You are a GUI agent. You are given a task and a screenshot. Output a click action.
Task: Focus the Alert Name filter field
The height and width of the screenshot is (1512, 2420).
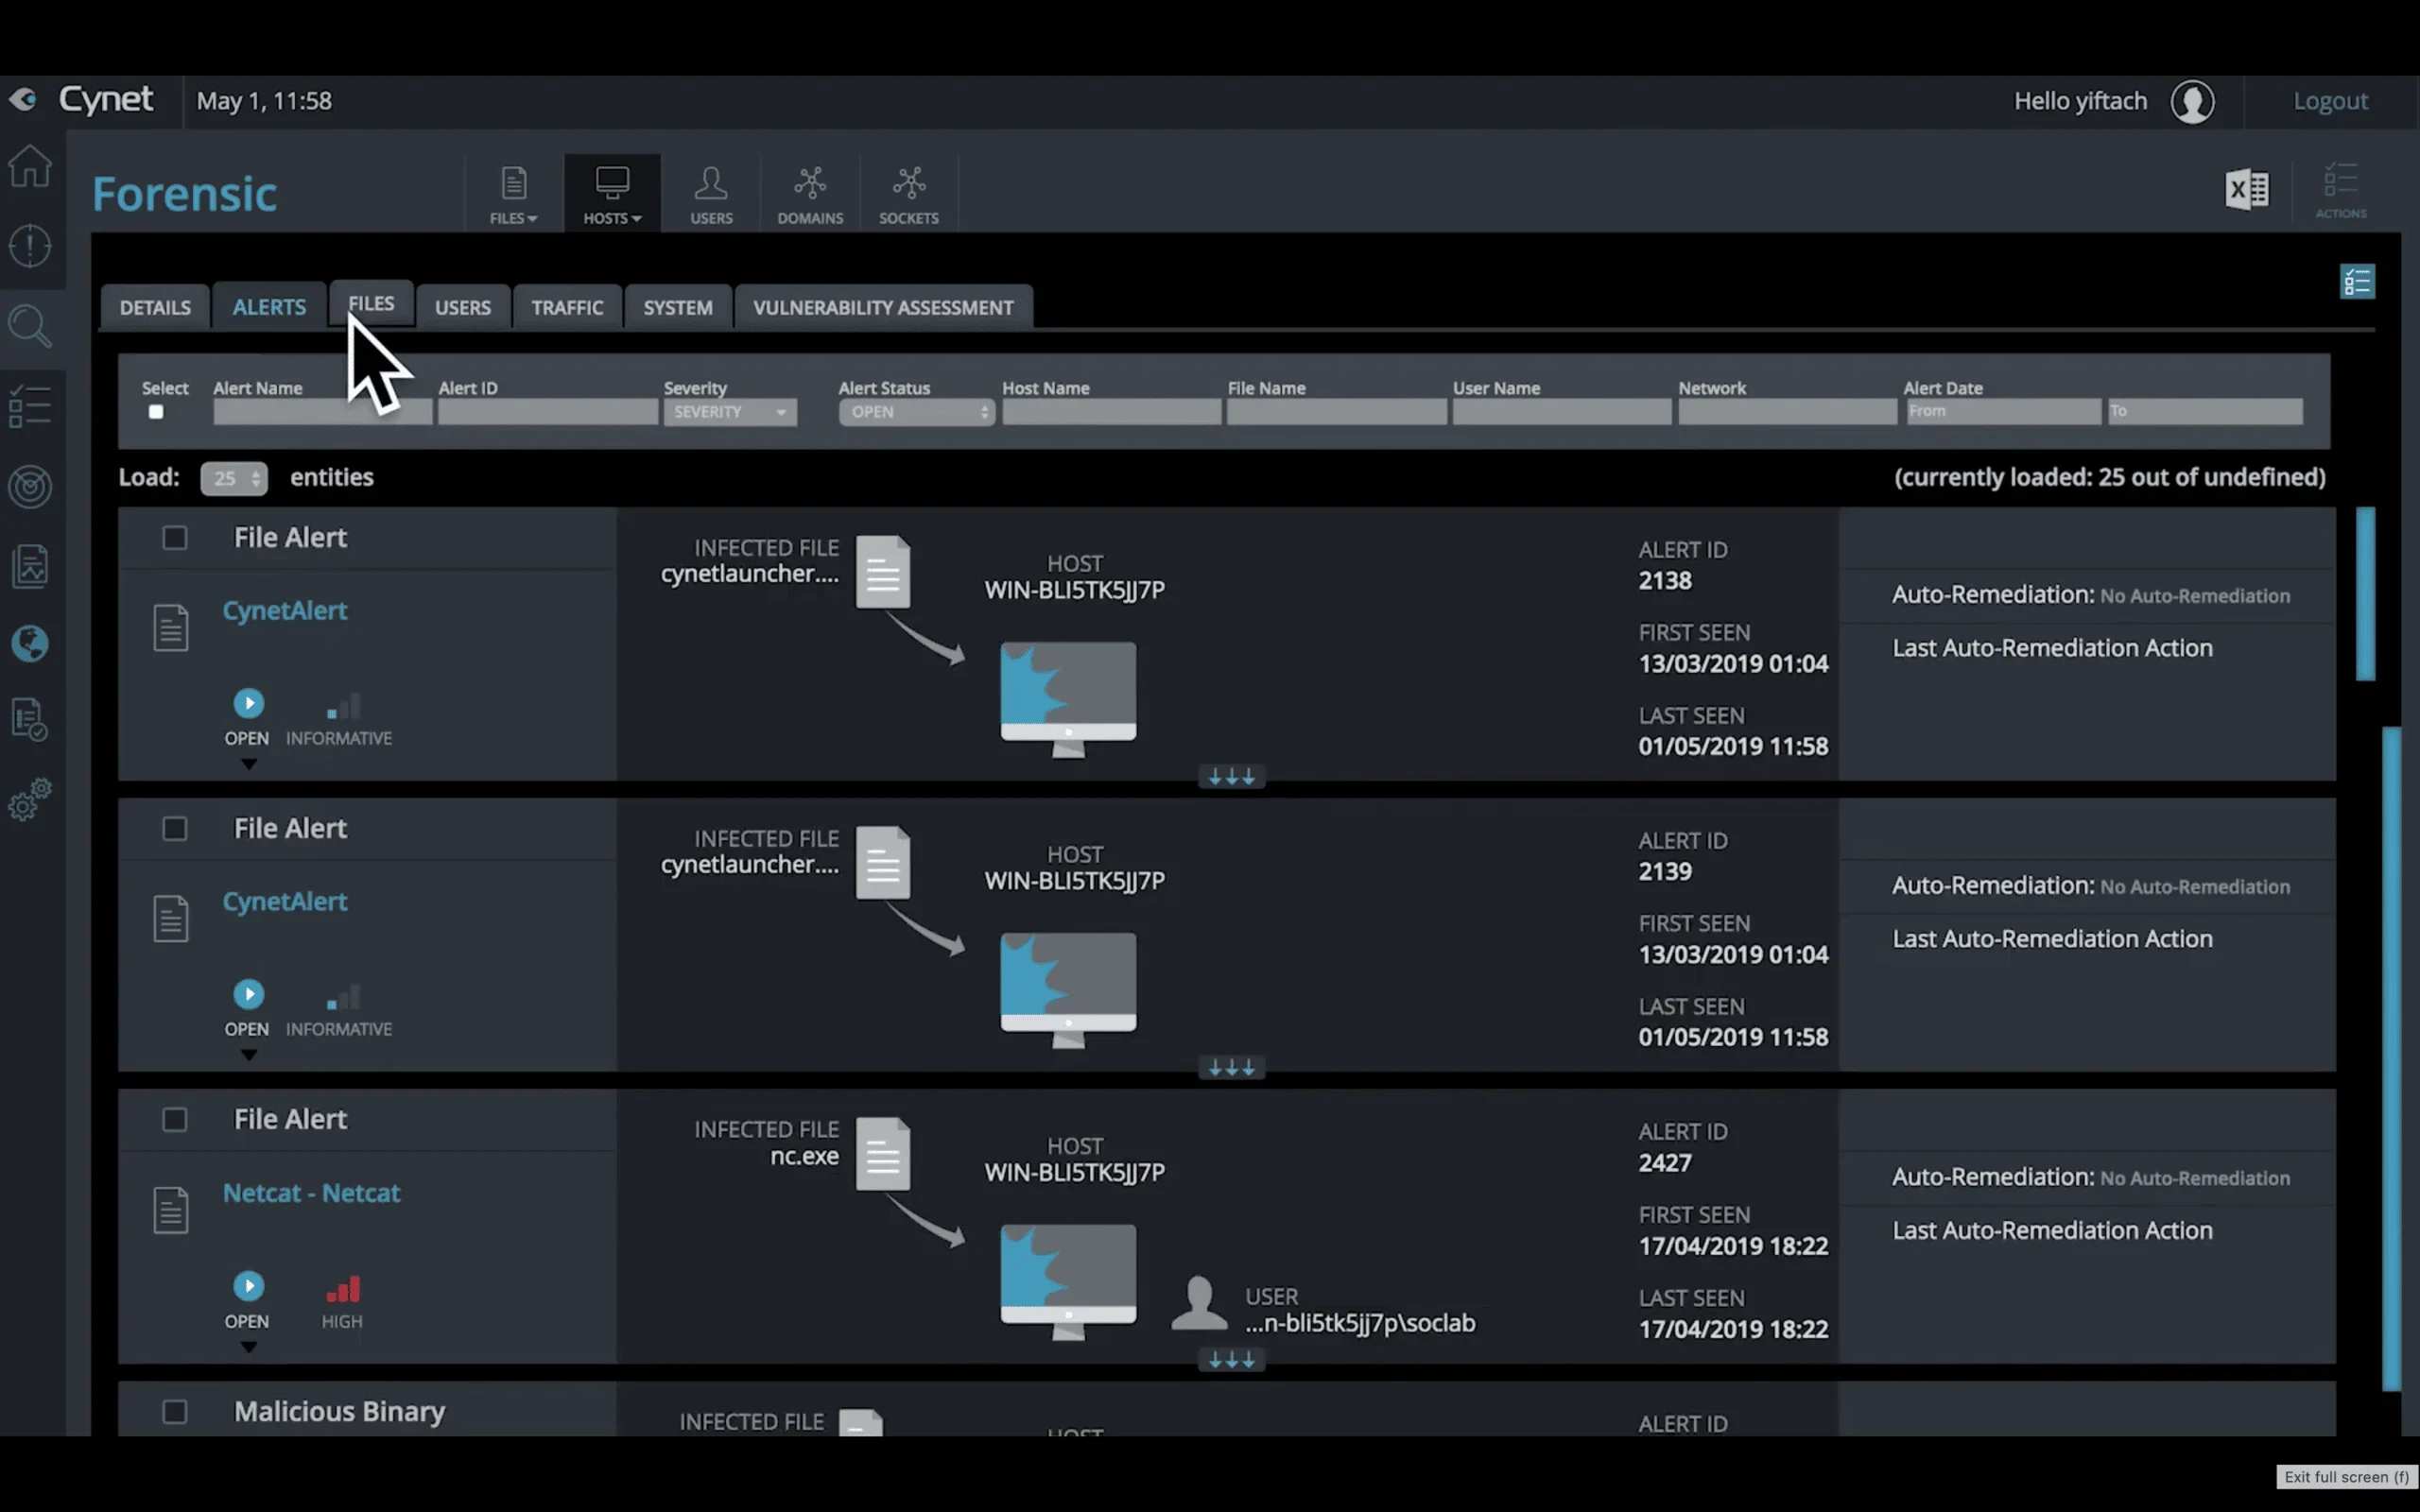(x=322, y=412)
